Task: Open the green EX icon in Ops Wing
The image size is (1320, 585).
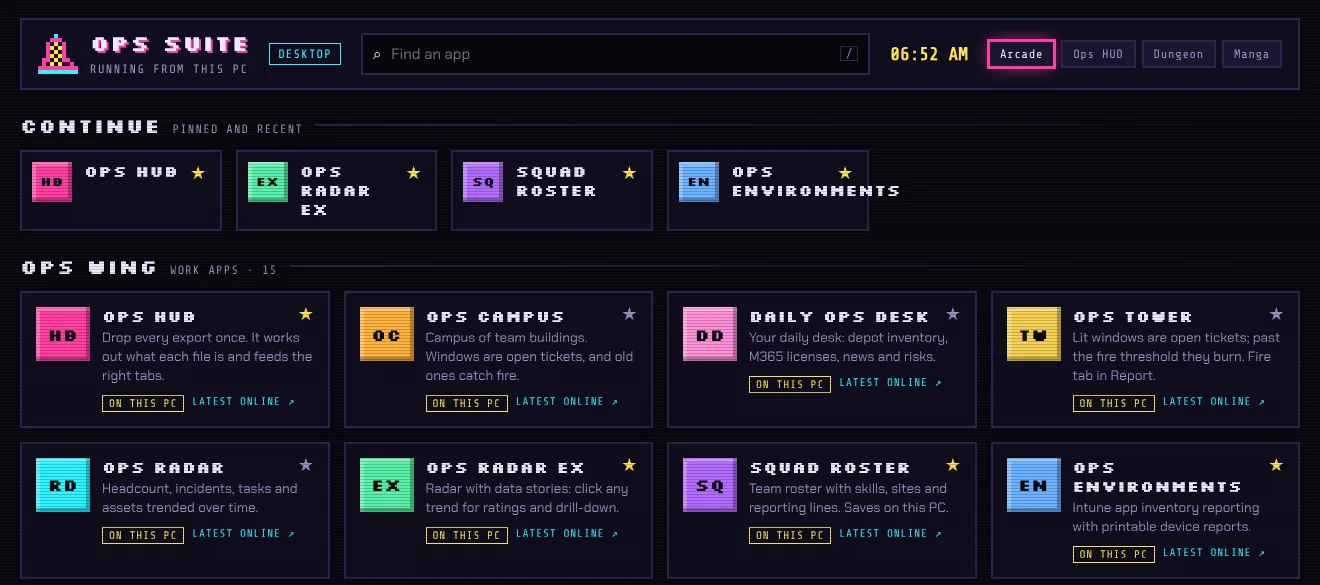Action: click(x=386, y=486)
